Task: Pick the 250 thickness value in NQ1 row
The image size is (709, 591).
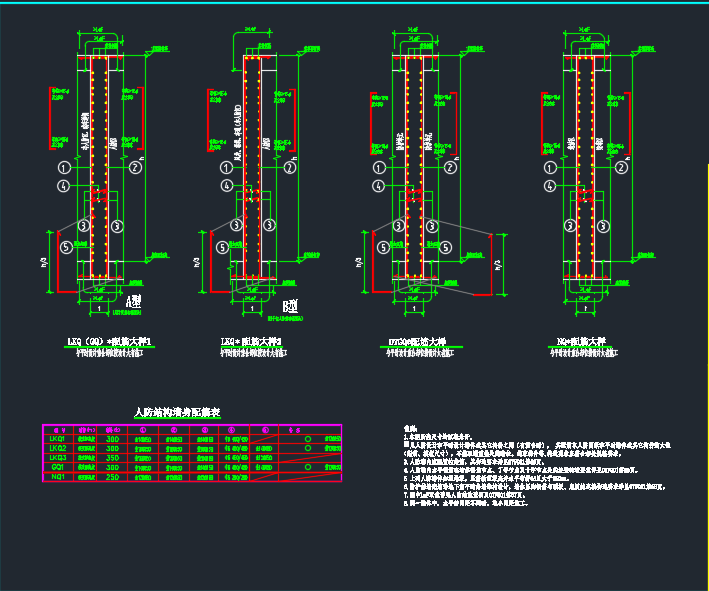Action: point(112,477)
